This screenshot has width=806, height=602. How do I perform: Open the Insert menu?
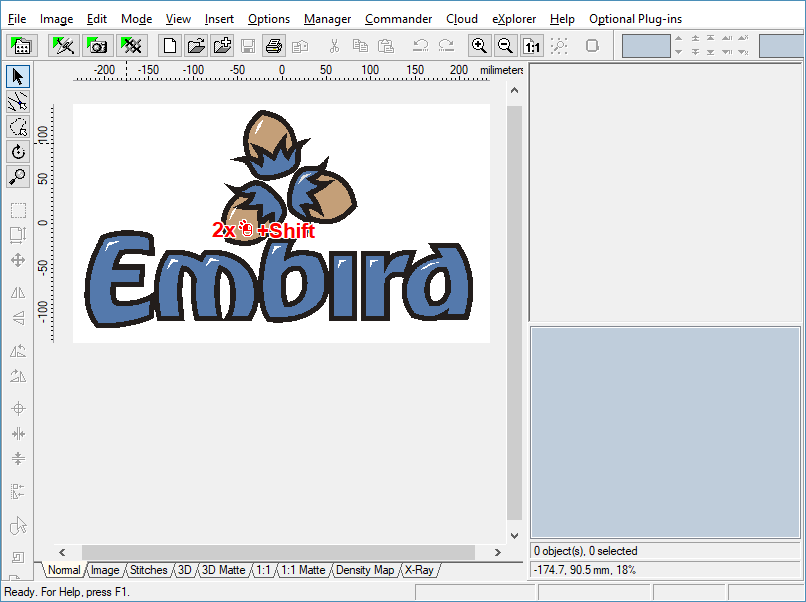click(x=219, y=19)
